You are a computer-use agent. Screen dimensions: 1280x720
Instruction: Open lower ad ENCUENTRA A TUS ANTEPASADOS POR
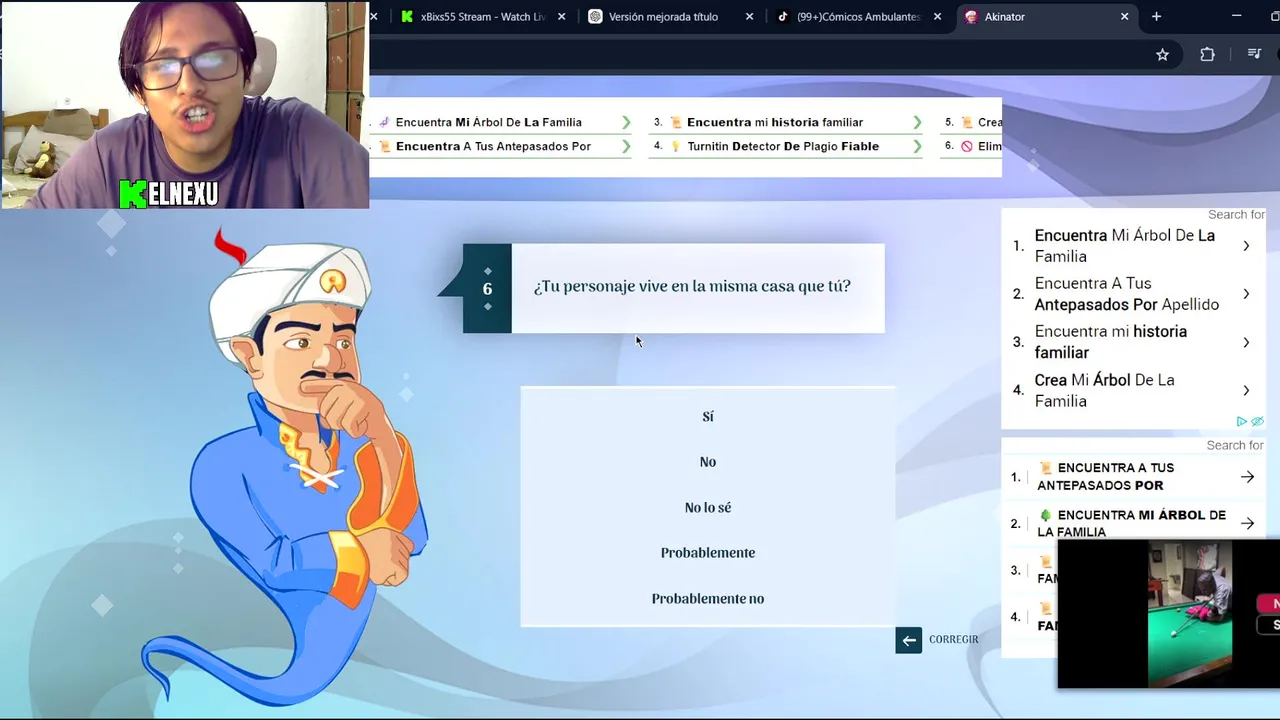[1105, 477]
